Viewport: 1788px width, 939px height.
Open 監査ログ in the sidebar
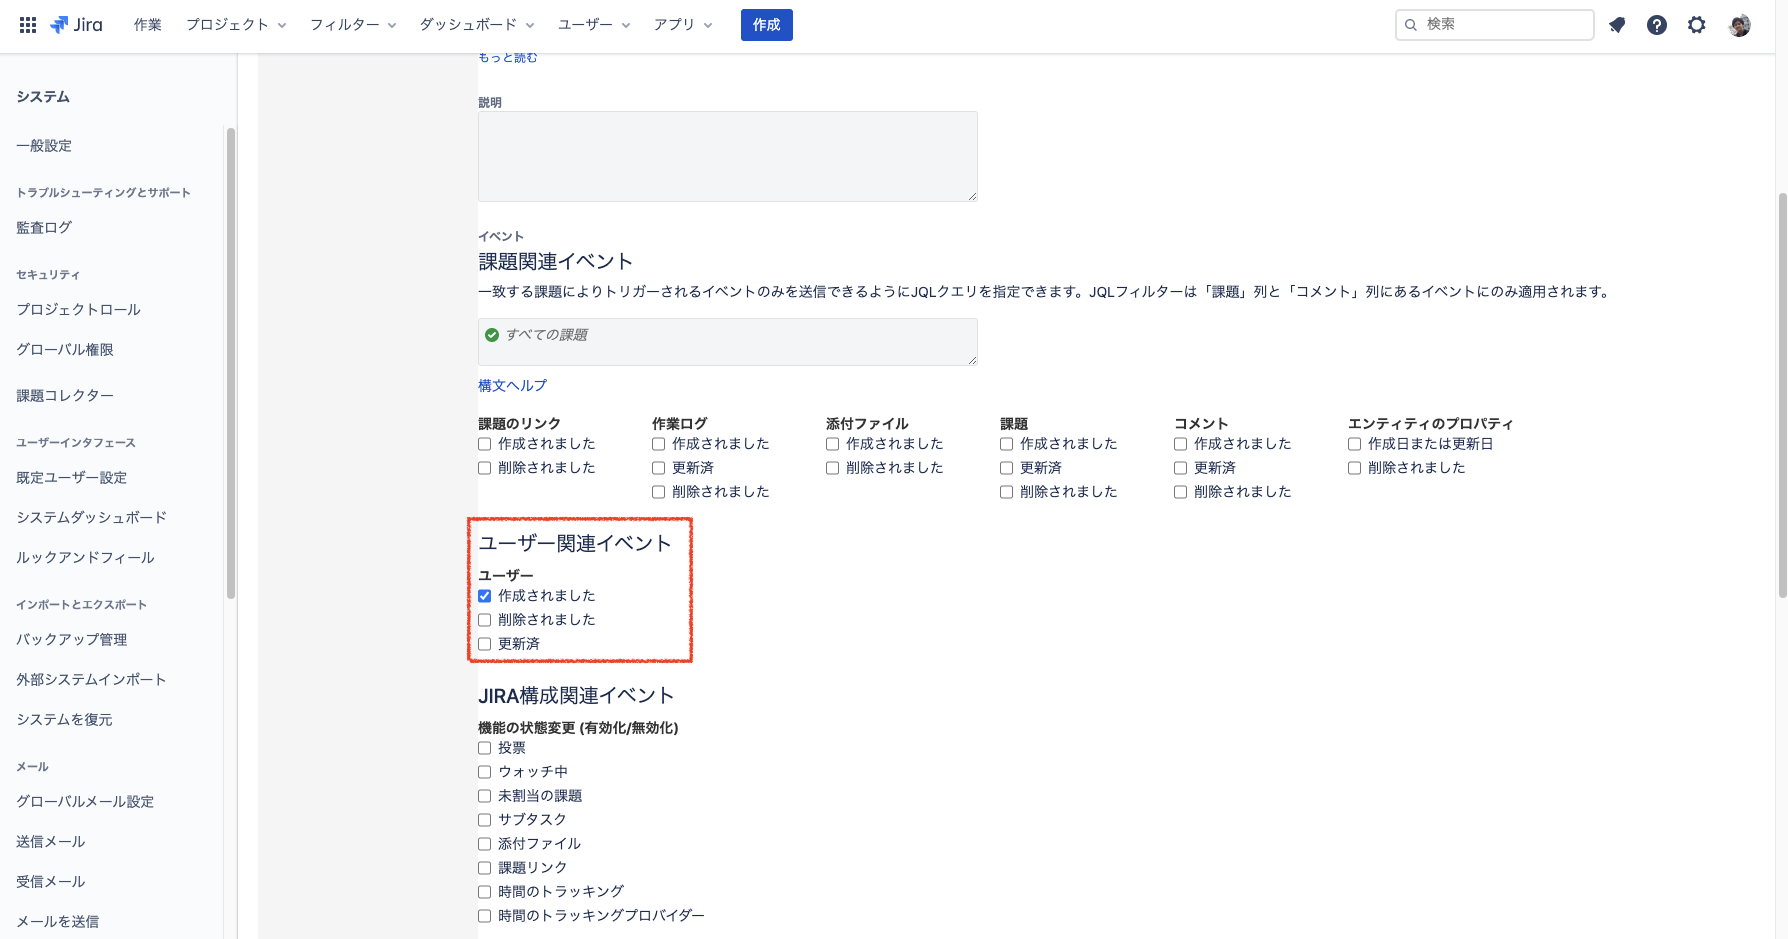tap(44, 228)
